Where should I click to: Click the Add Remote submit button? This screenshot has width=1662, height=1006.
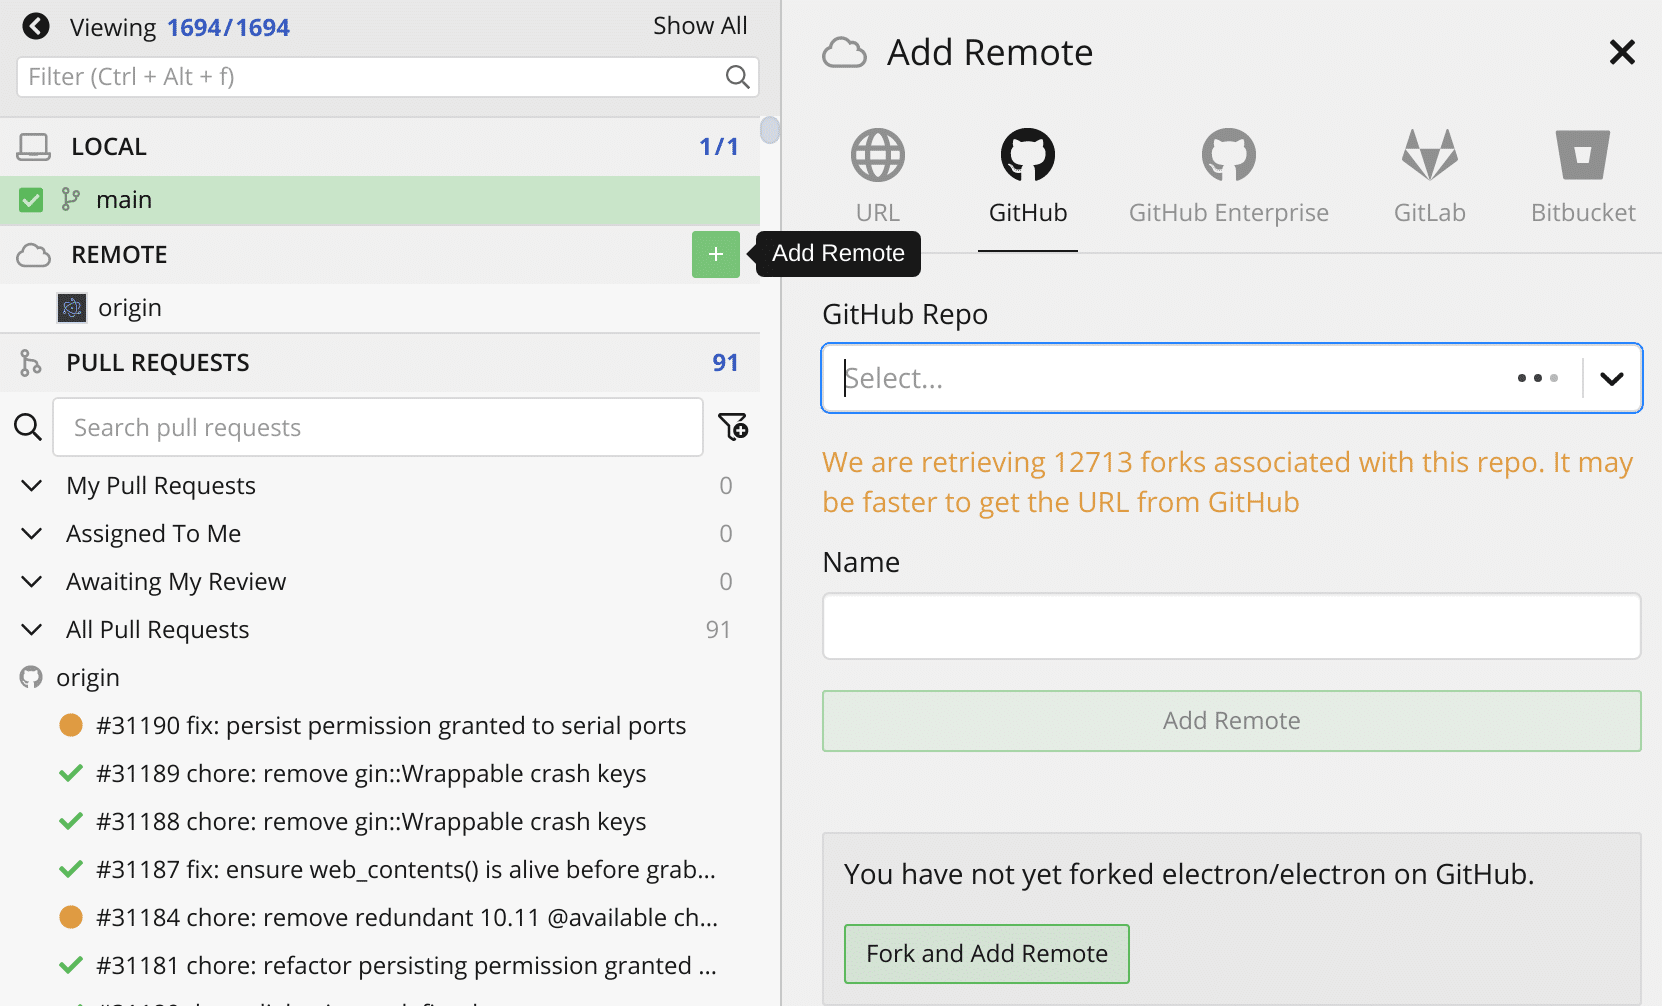tap(1232, 721)
